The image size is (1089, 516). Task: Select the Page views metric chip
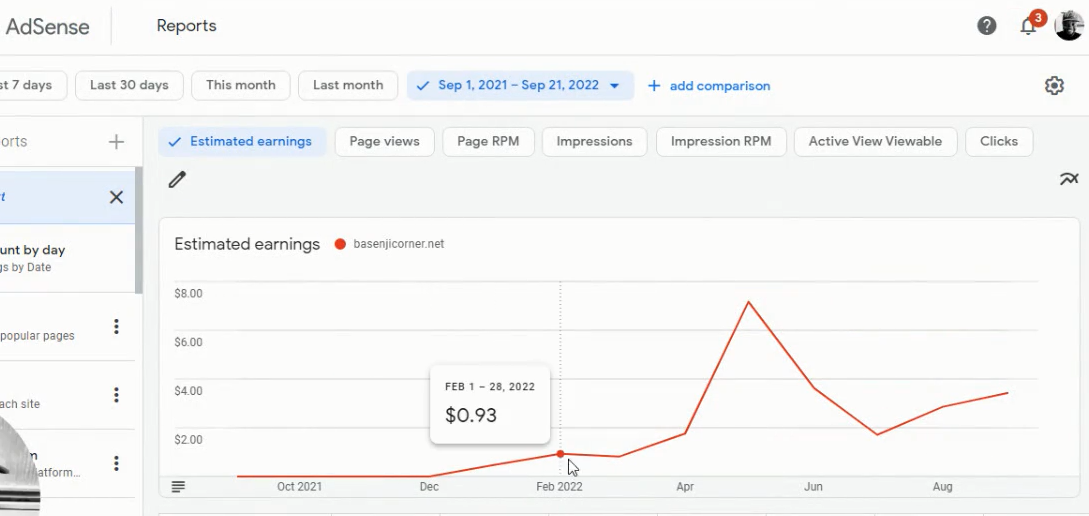coord(384,142)
